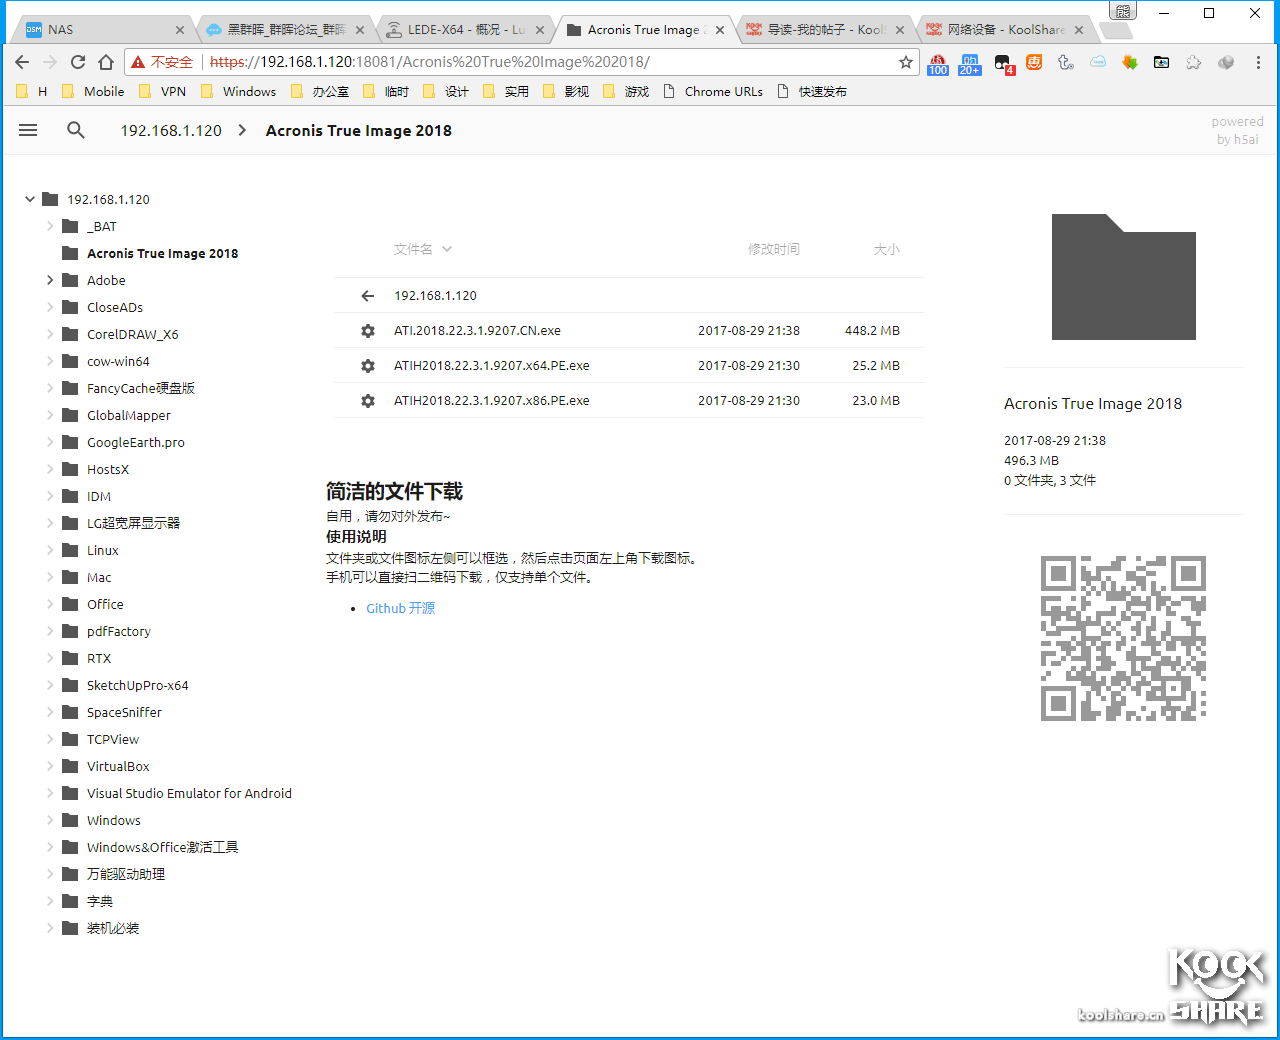1280x1040 pixels.
Task: Switch to the 导读-我的帖子 KoolShare tab
Action: 824,30
